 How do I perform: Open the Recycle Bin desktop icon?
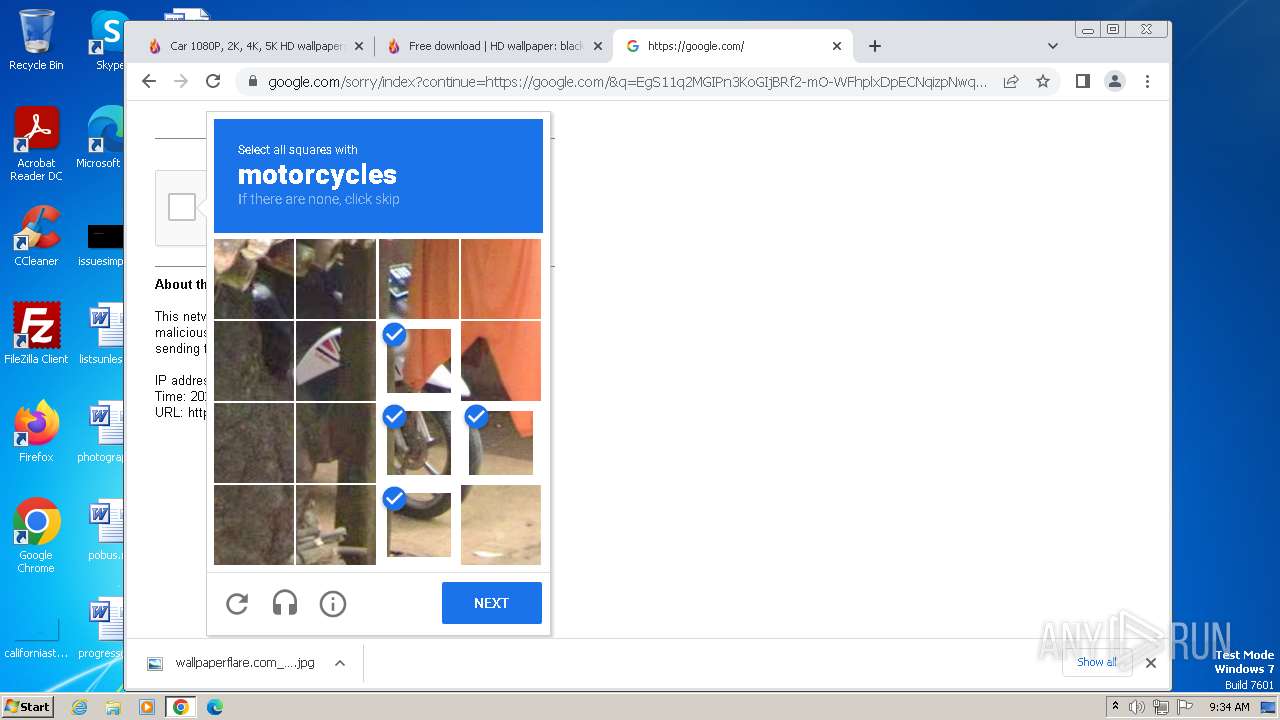click(36, 40)
